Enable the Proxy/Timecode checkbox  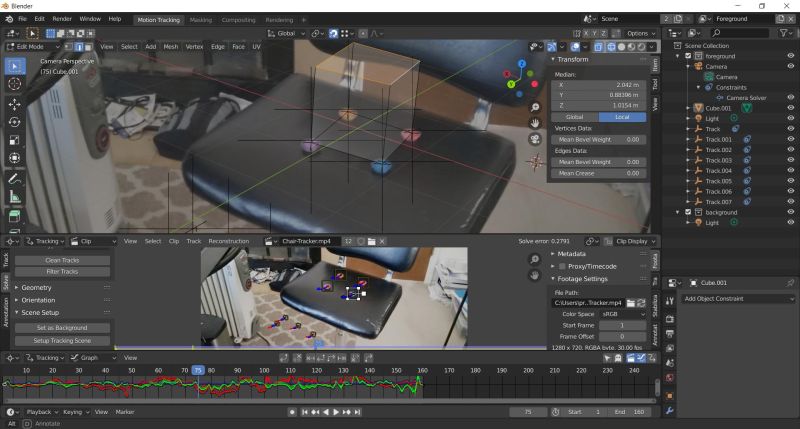tap(562, 266)
